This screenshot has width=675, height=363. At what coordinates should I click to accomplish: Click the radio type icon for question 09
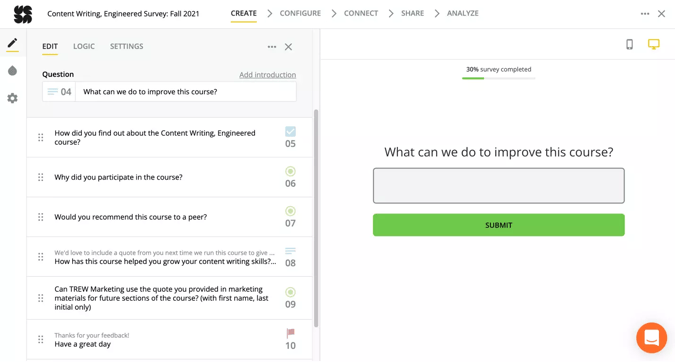pyautogui.click(x=291, y=292)
